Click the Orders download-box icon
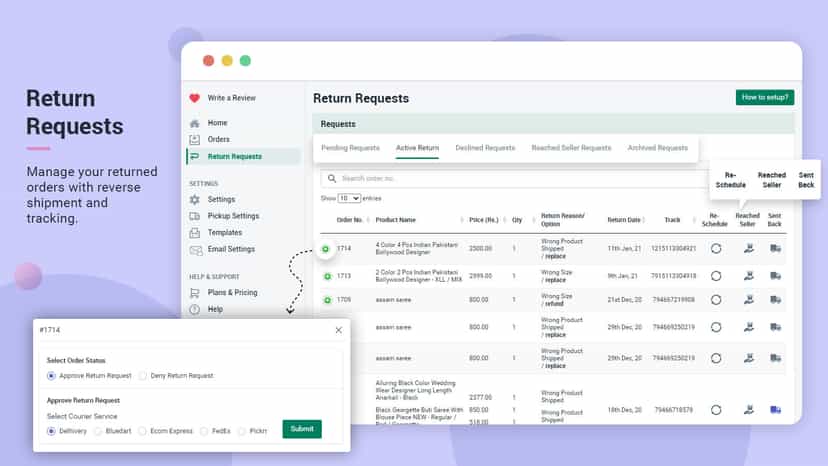Viewport: 828px width, 466px height. 194,139
